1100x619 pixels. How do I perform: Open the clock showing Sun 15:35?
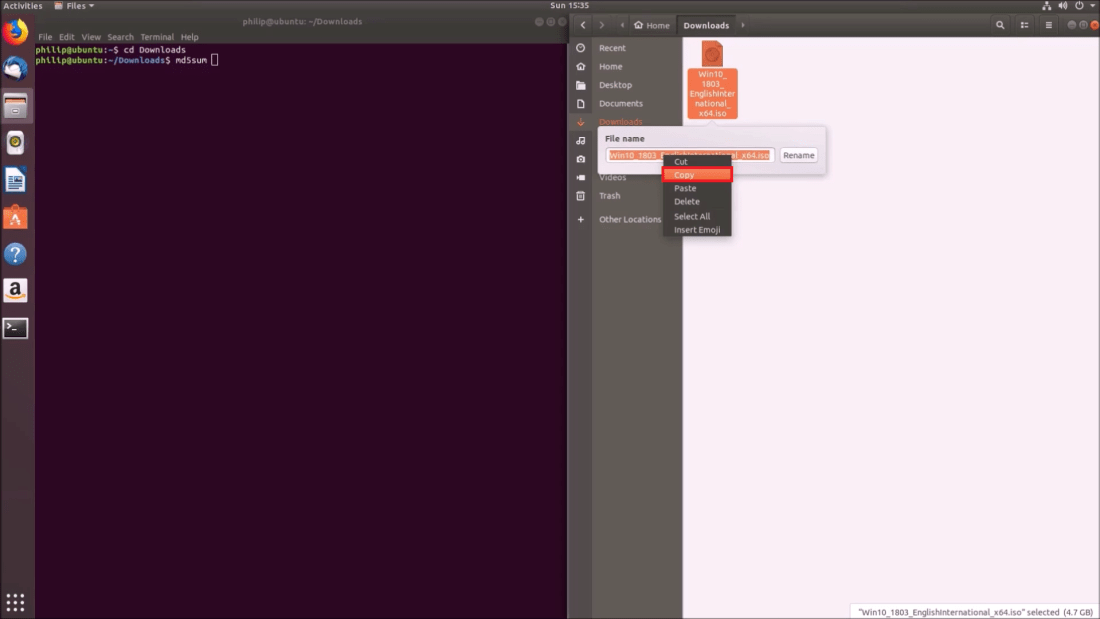(x=569, y=6)
